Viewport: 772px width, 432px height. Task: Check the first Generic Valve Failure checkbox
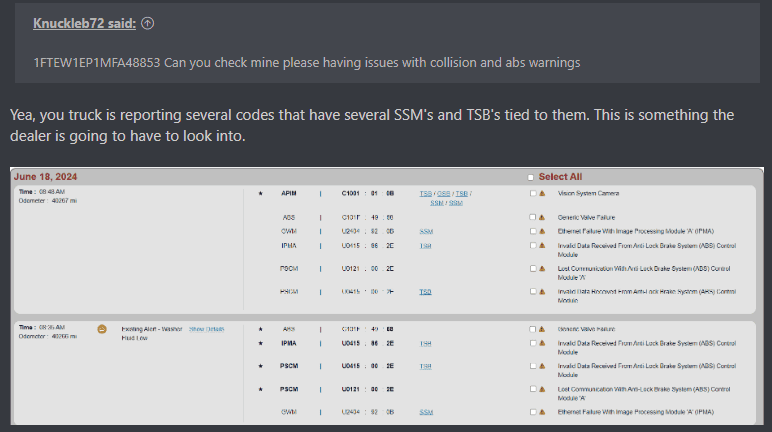tap(533, 216)
